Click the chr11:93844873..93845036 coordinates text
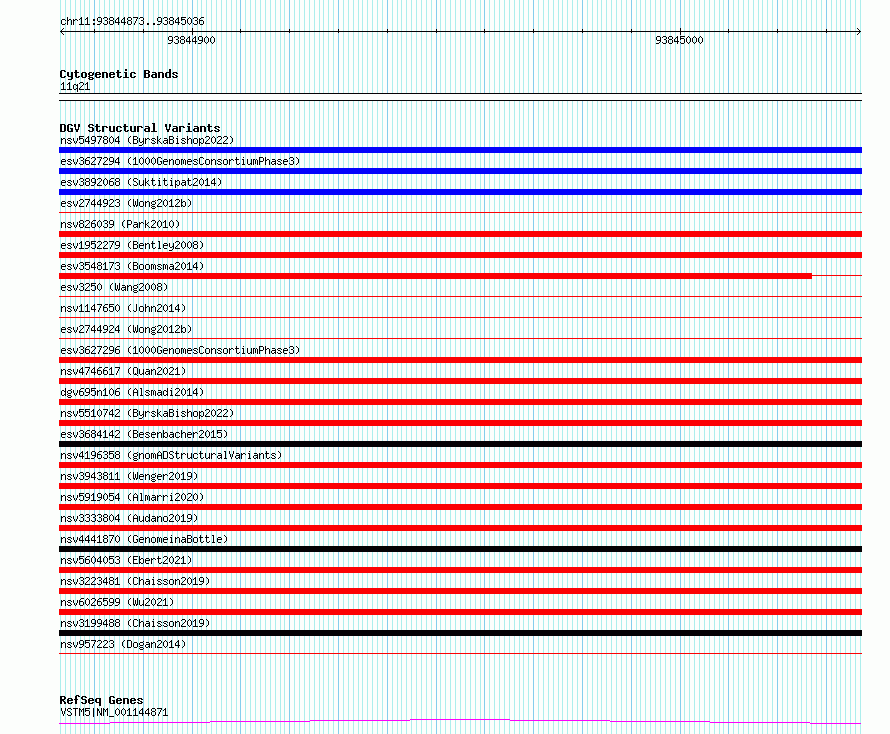Image resolution: width=890 pixels, height=734 pixels. (x=132, y=21)
